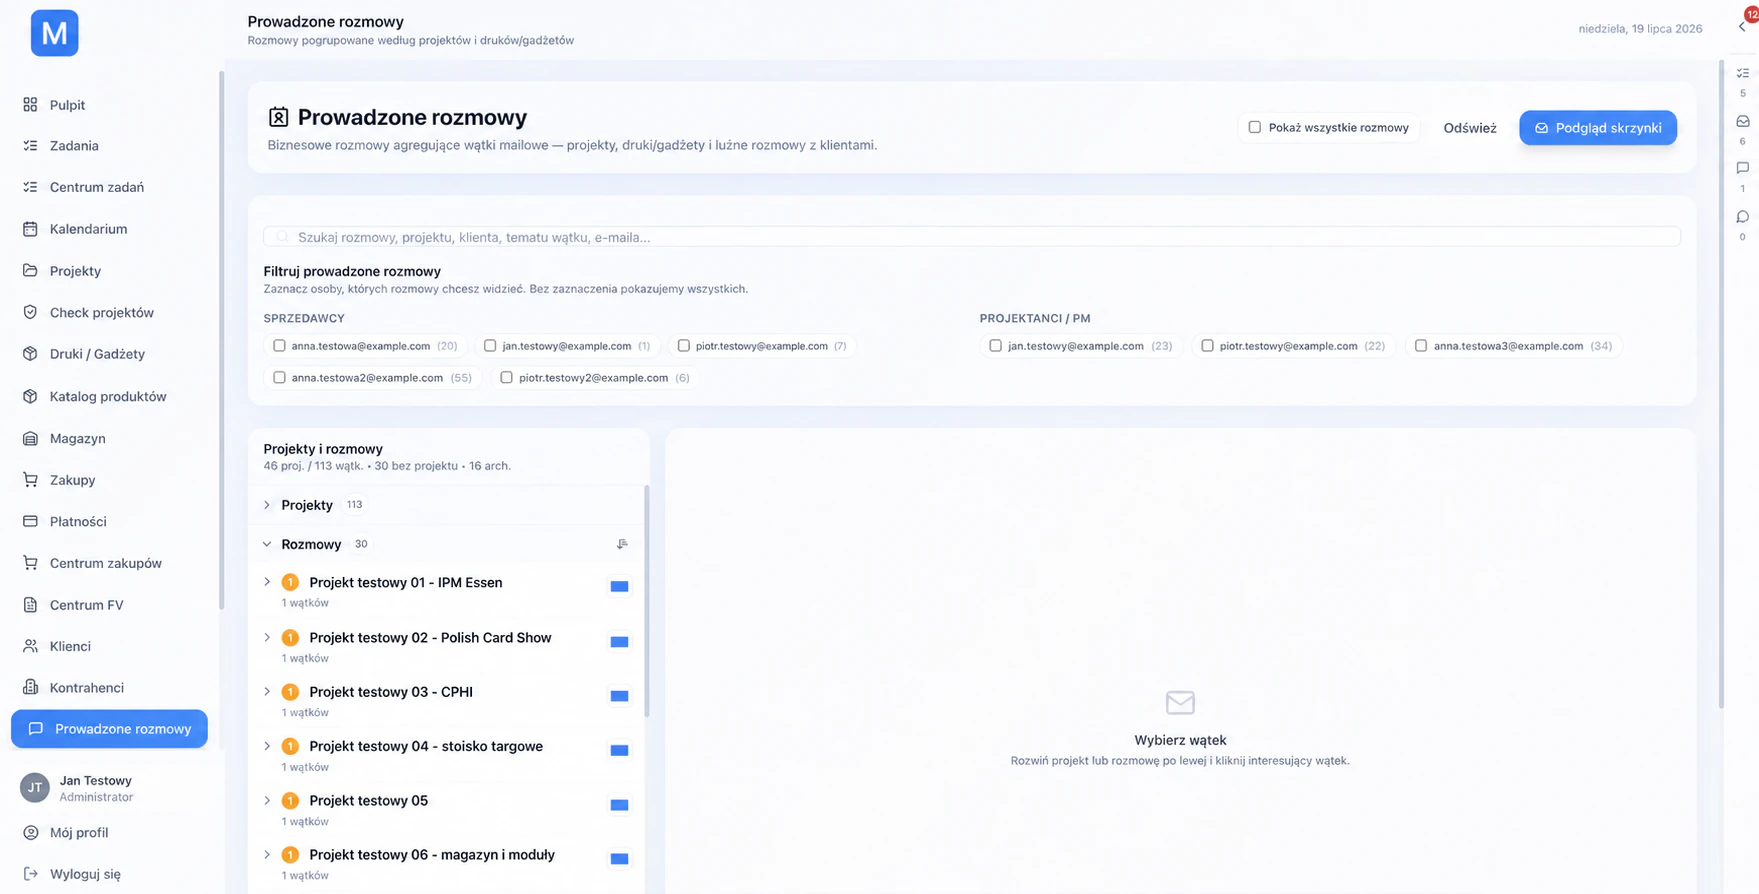1759x894 pixels.
Task: Check PM piotr.testowy@example.com (22)
Action: click(x=1207, y=346)
